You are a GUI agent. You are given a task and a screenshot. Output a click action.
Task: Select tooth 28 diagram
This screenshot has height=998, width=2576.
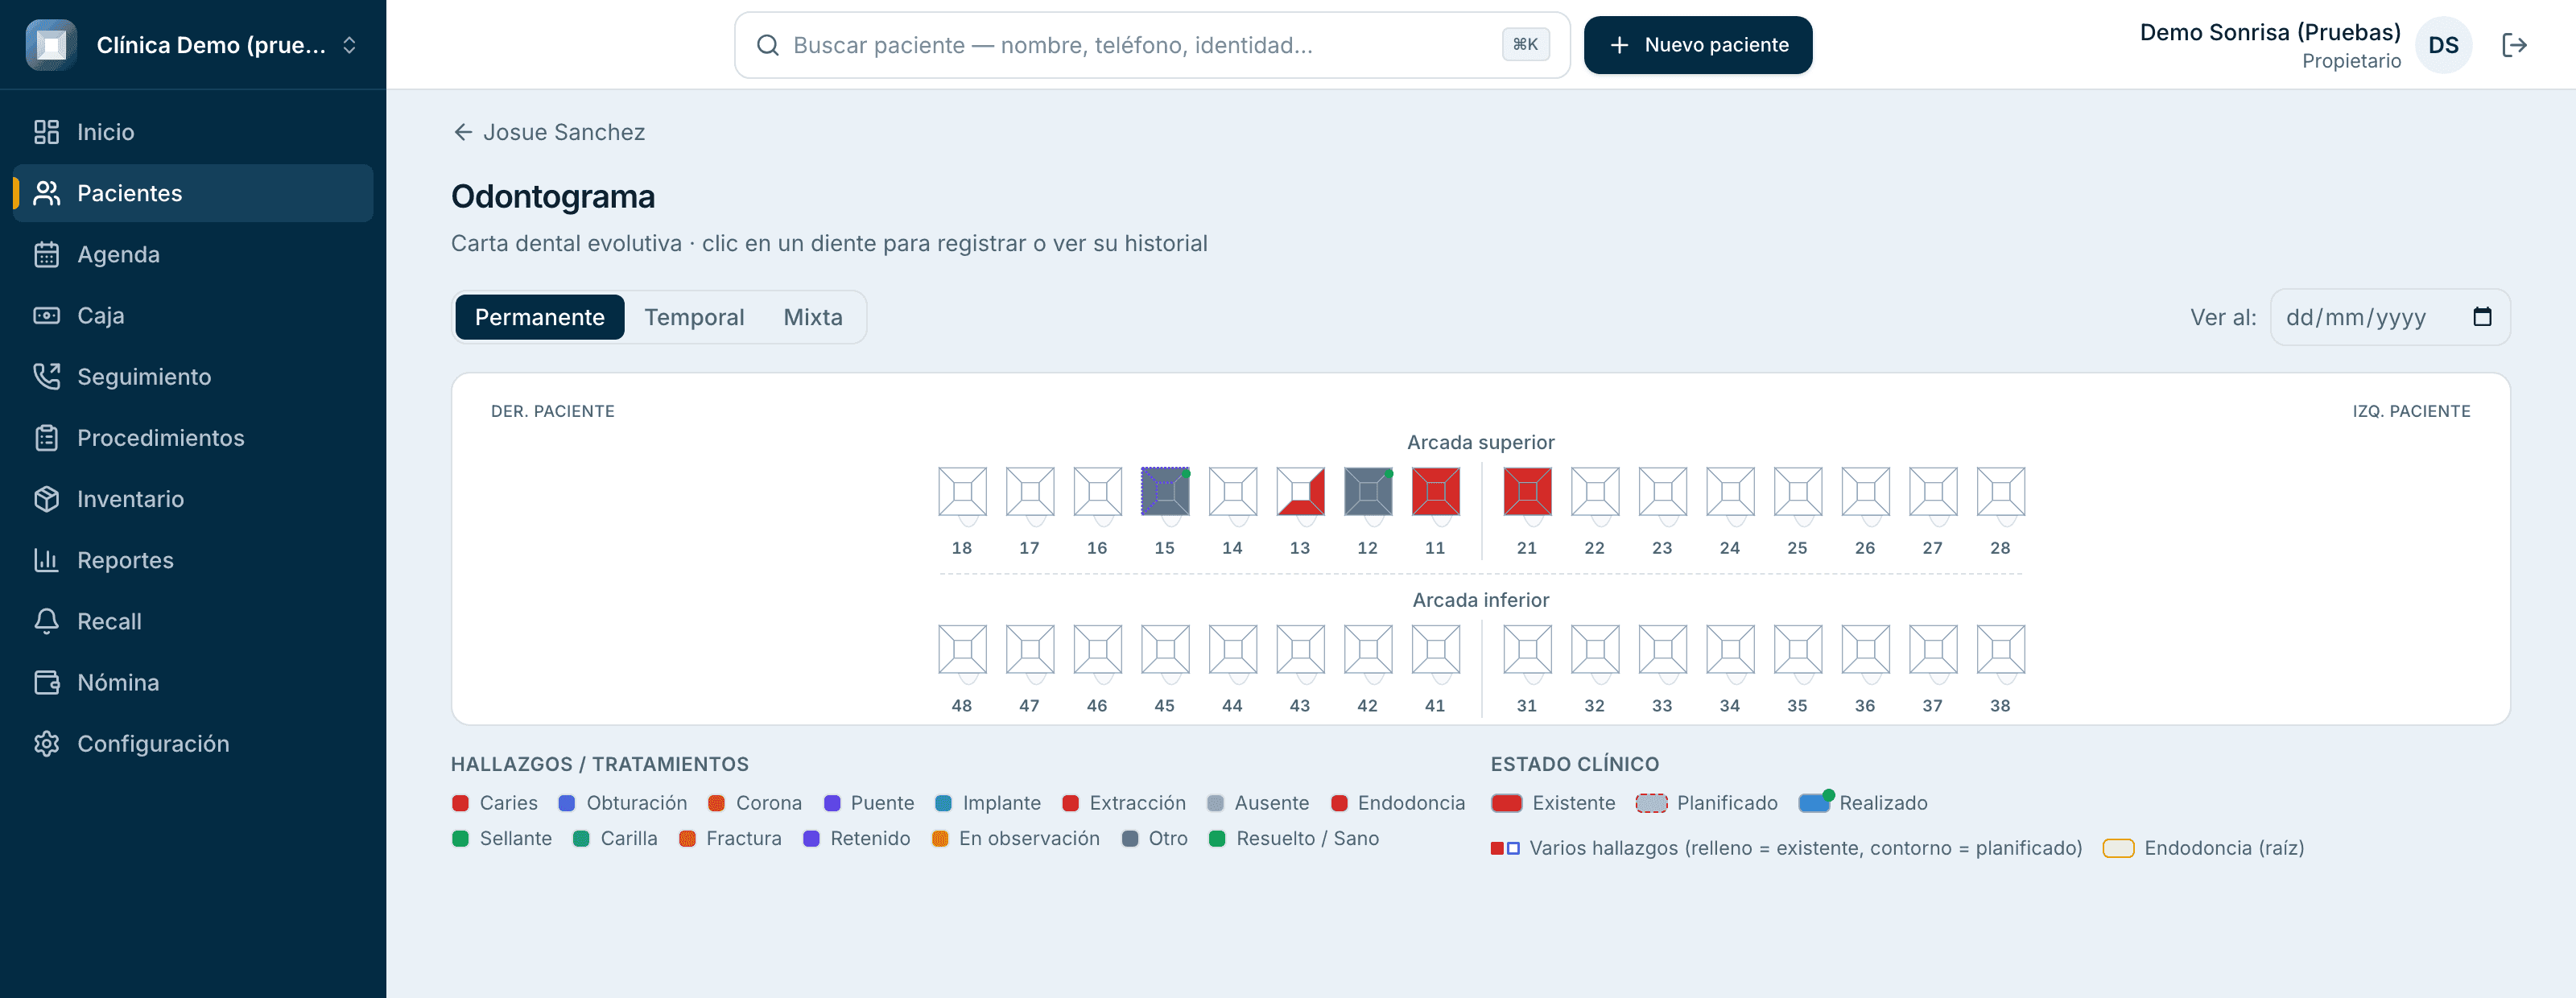pyautogui.click(x=2001, y=492)
